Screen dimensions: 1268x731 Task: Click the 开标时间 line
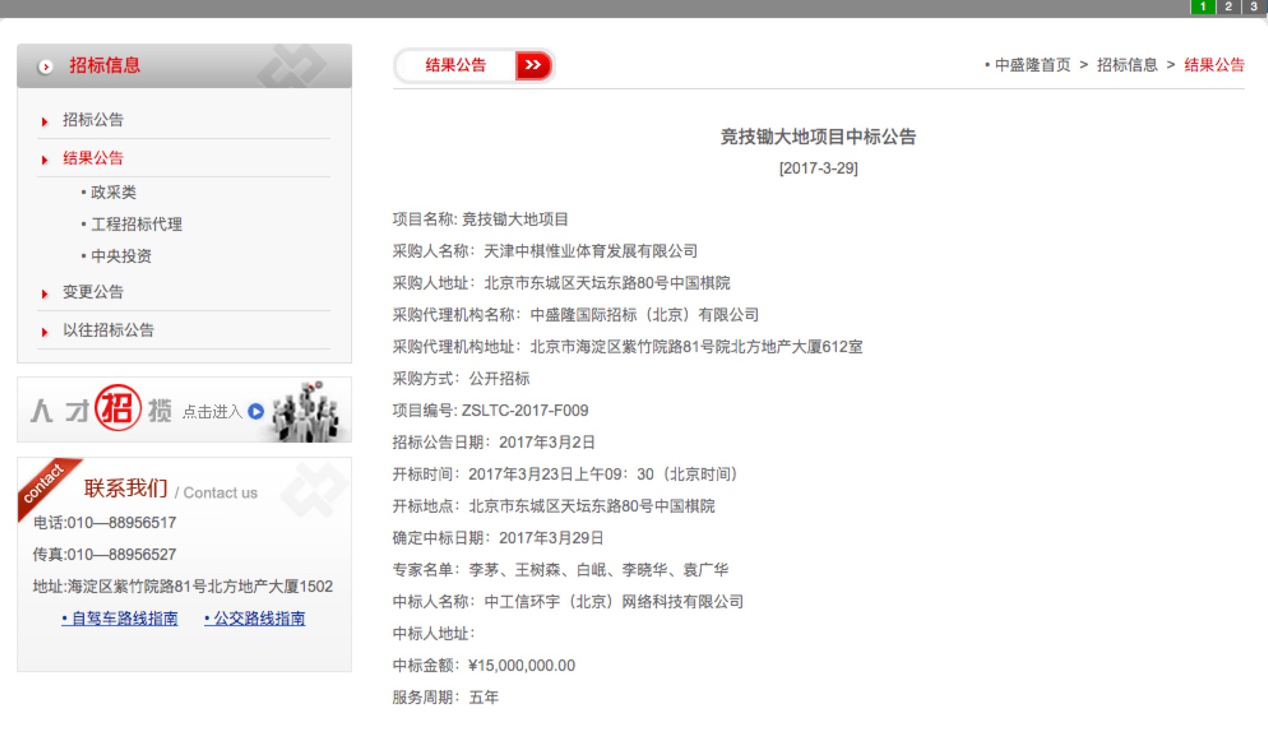pyautogui.click(x=565, y=474)
